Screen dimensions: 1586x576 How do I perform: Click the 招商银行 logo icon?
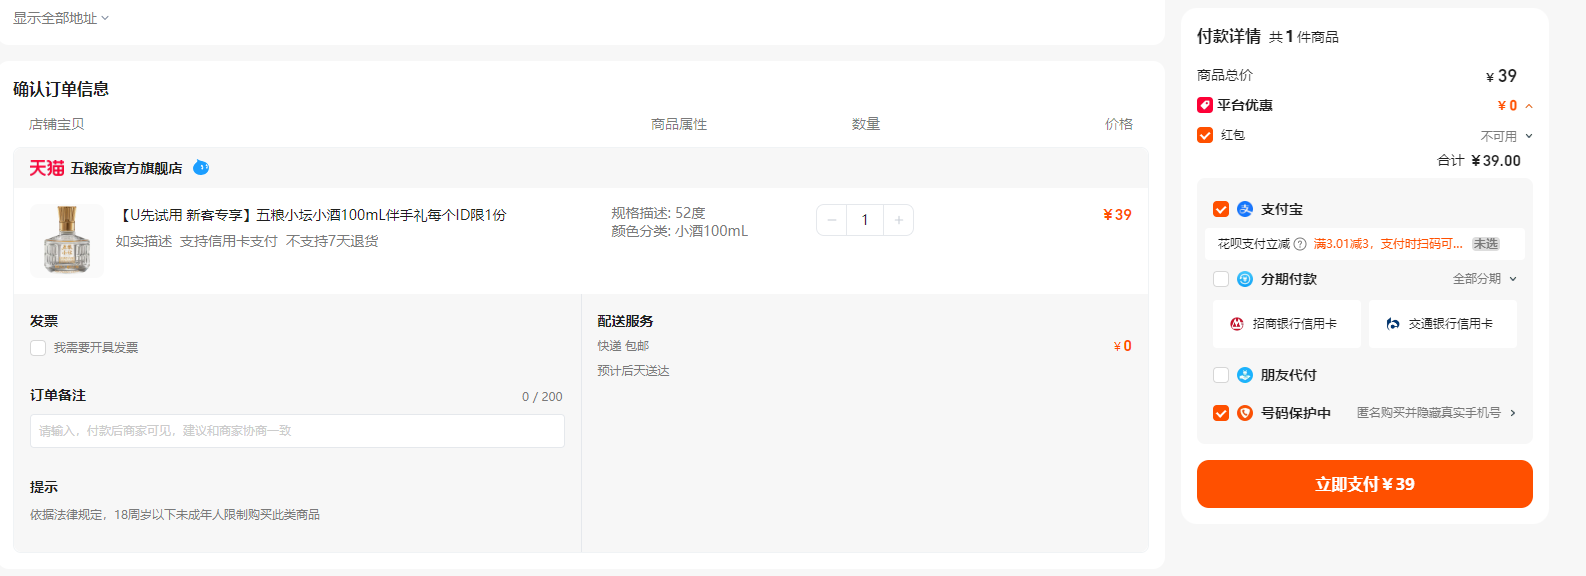[1237, 324]
